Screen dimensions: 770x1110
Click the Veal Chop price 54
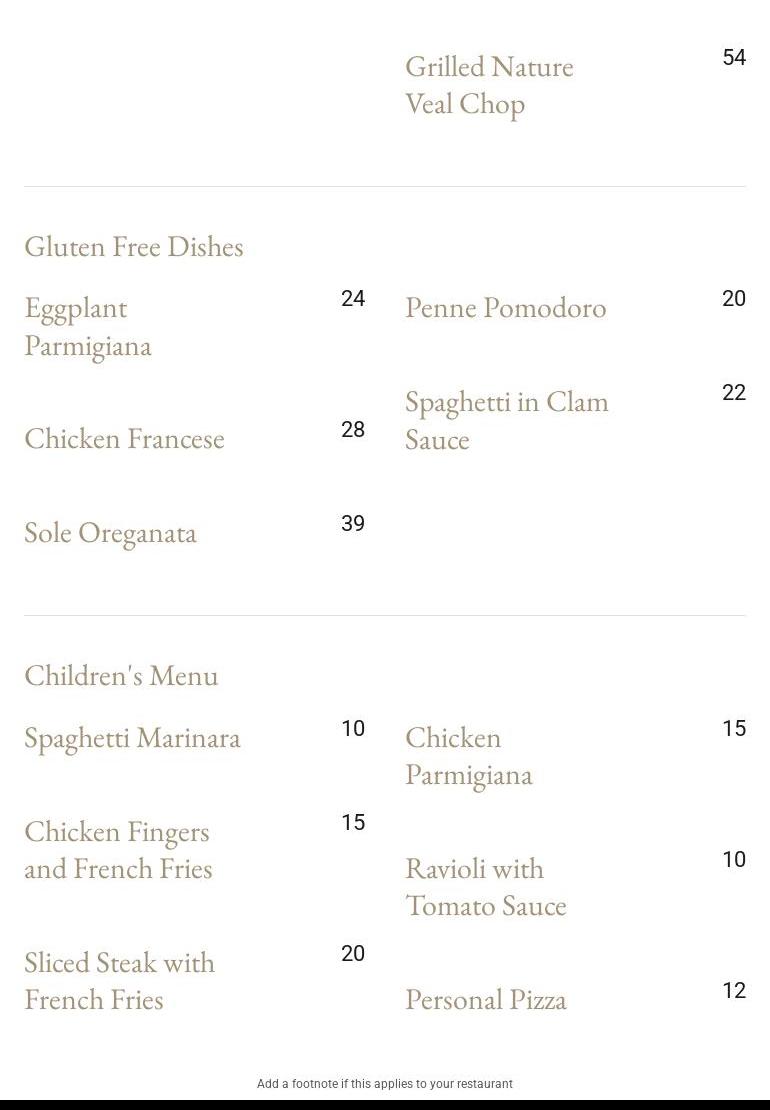734,57
